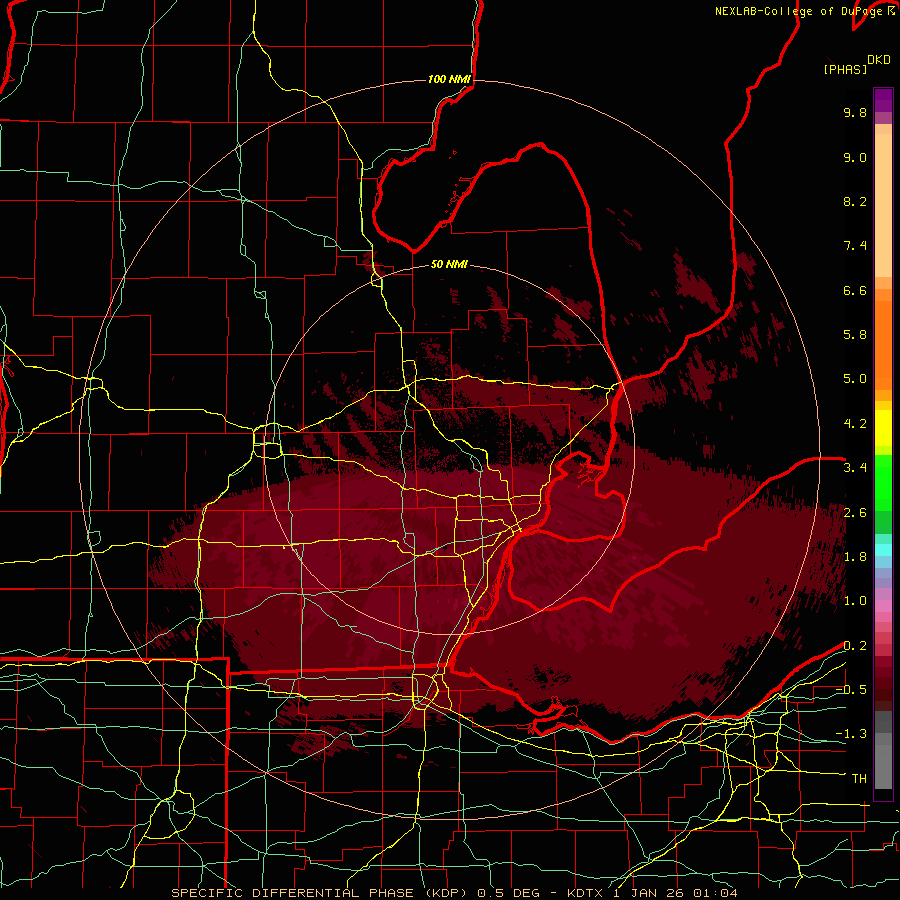Click the bright green band on the color bar
The width and height of the screenshot is (900, 900).
pyautogui.click(x=883, y=481)
